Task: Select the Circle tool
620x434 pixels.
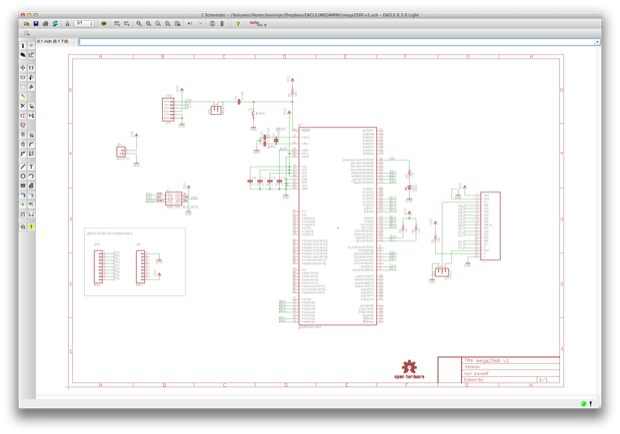Action: [x=23, y=176]
